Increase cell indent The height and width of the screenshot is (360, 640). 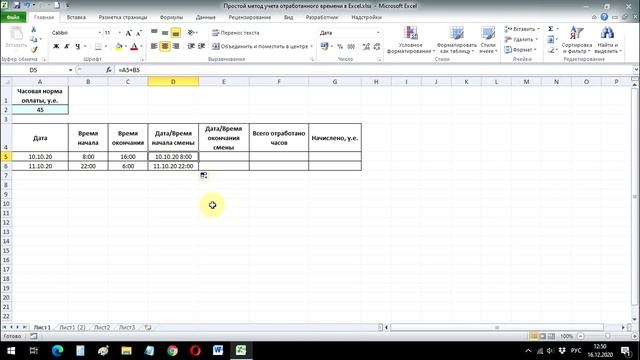[201, 46]
